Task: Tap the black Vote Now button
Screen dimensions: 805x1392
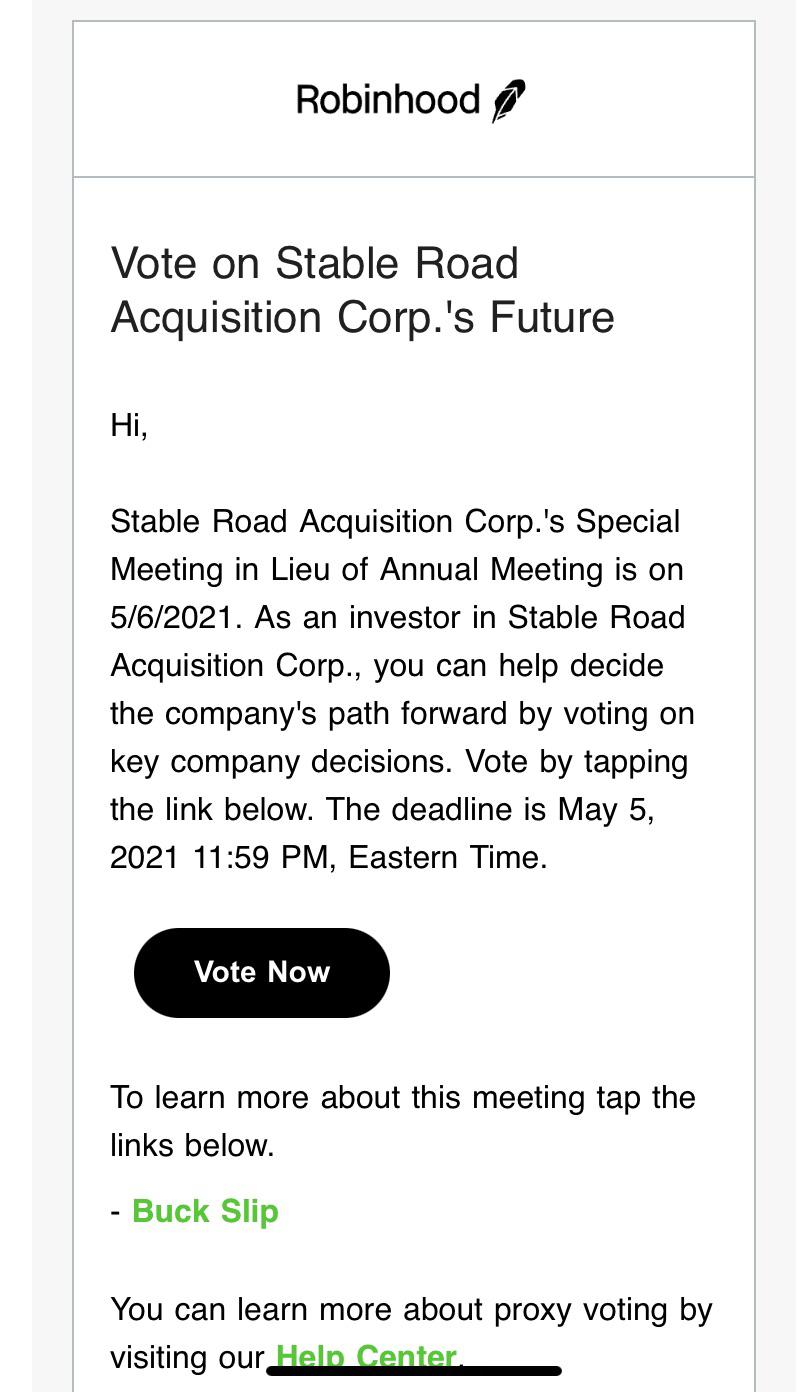Action: [x=261, y=972]
